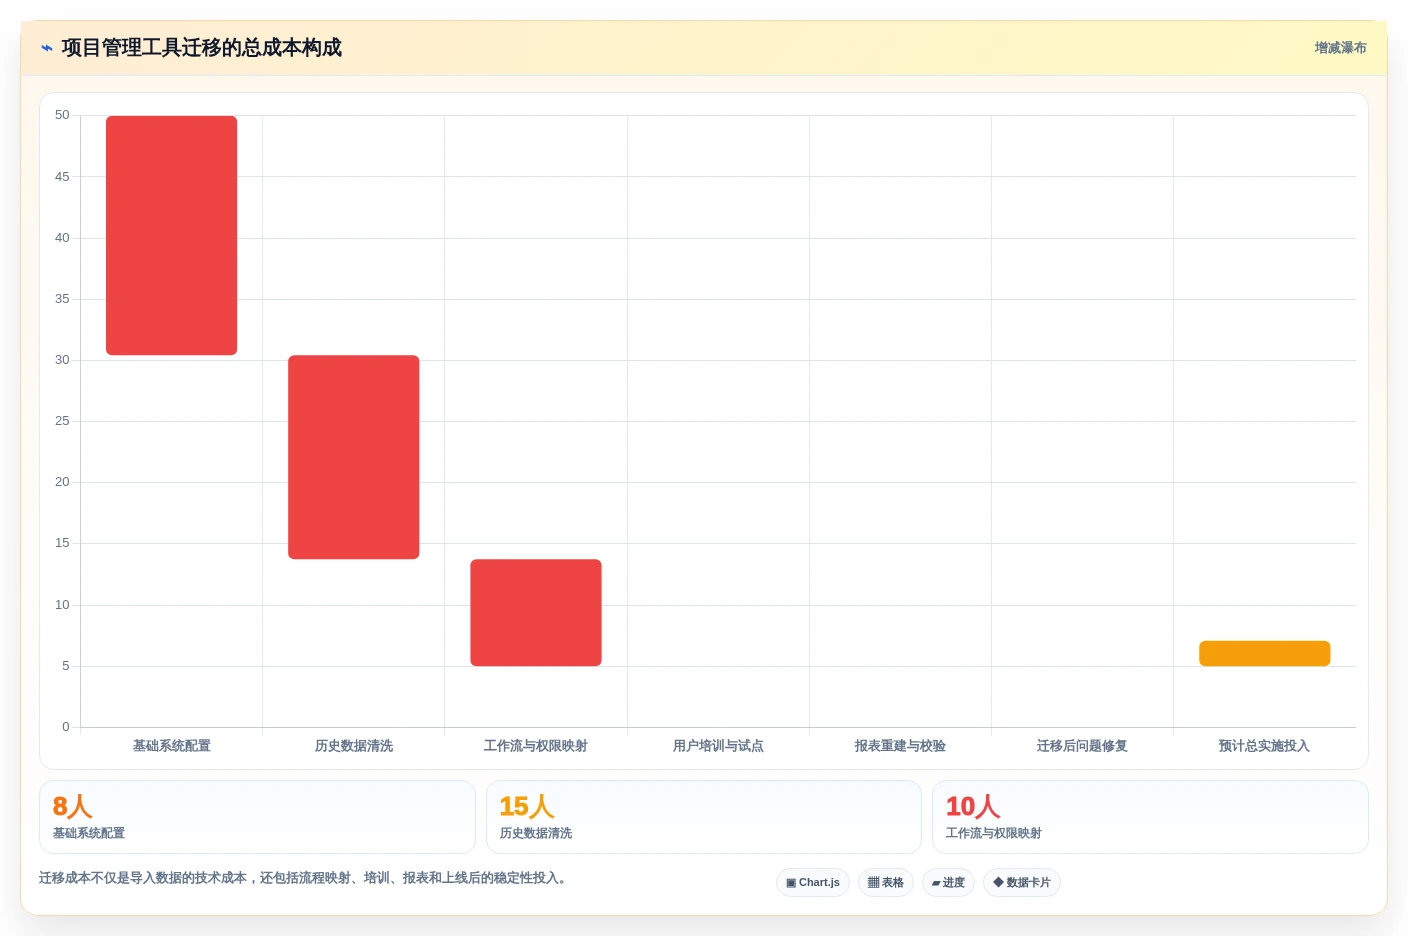The height and width of the screenshot is (936, 1408).
Task: Click the y-axis value 45
Action: click(x=62, y=177)
